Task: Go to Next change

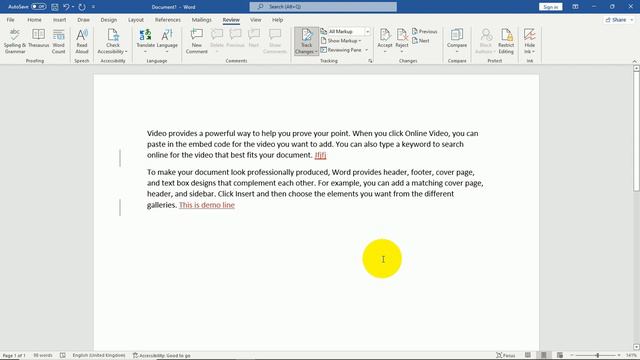Action: pos(421,41)
